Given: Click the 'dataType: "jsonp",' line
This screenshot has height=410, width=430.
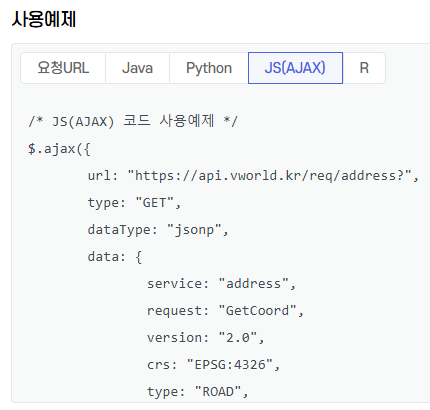Looking at the screenshot, I should (x=158, y=230).
